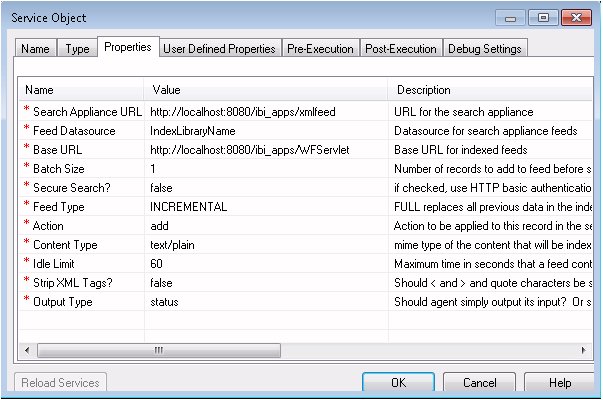Confirm with the OK button
Image resolution: width=603 pixels, height=400 pixels.
pyautogui.click(x=398, y=382)
